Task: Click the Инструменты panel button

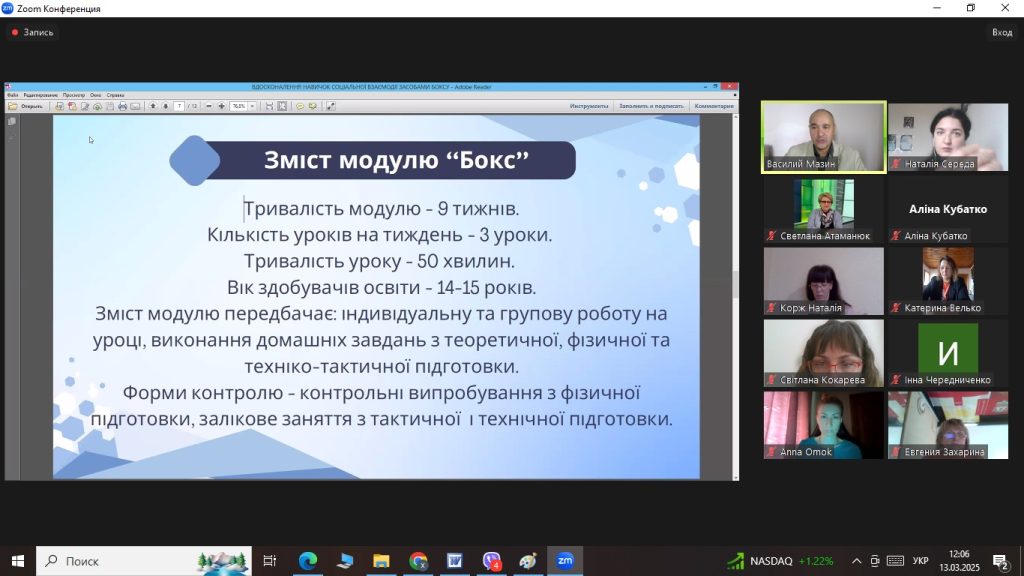Action: coord(589,106)
